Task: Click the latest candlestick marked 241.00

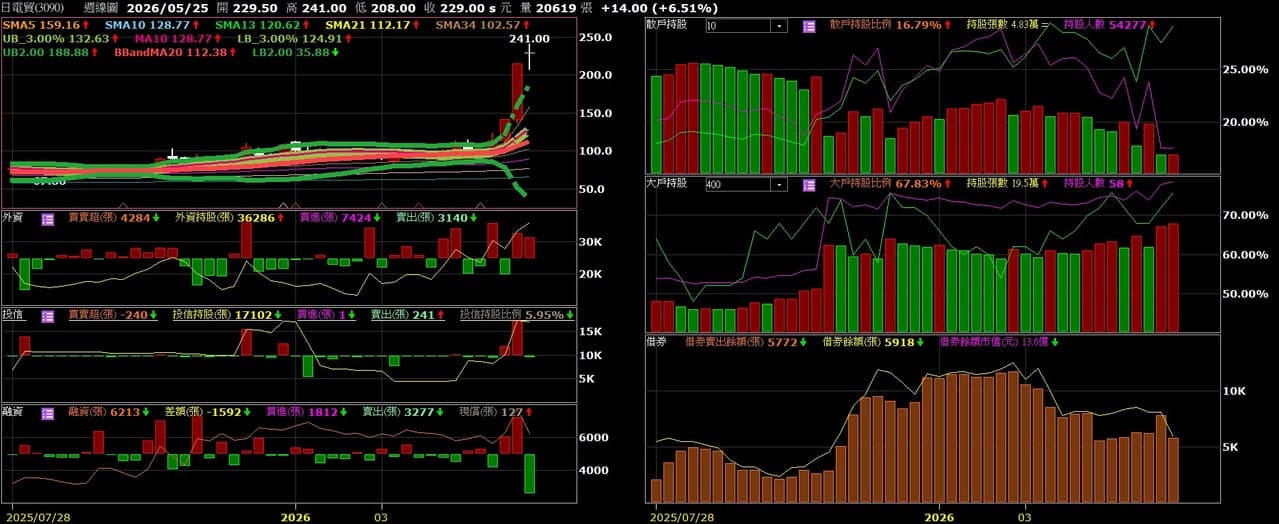Action: point(529,56)
